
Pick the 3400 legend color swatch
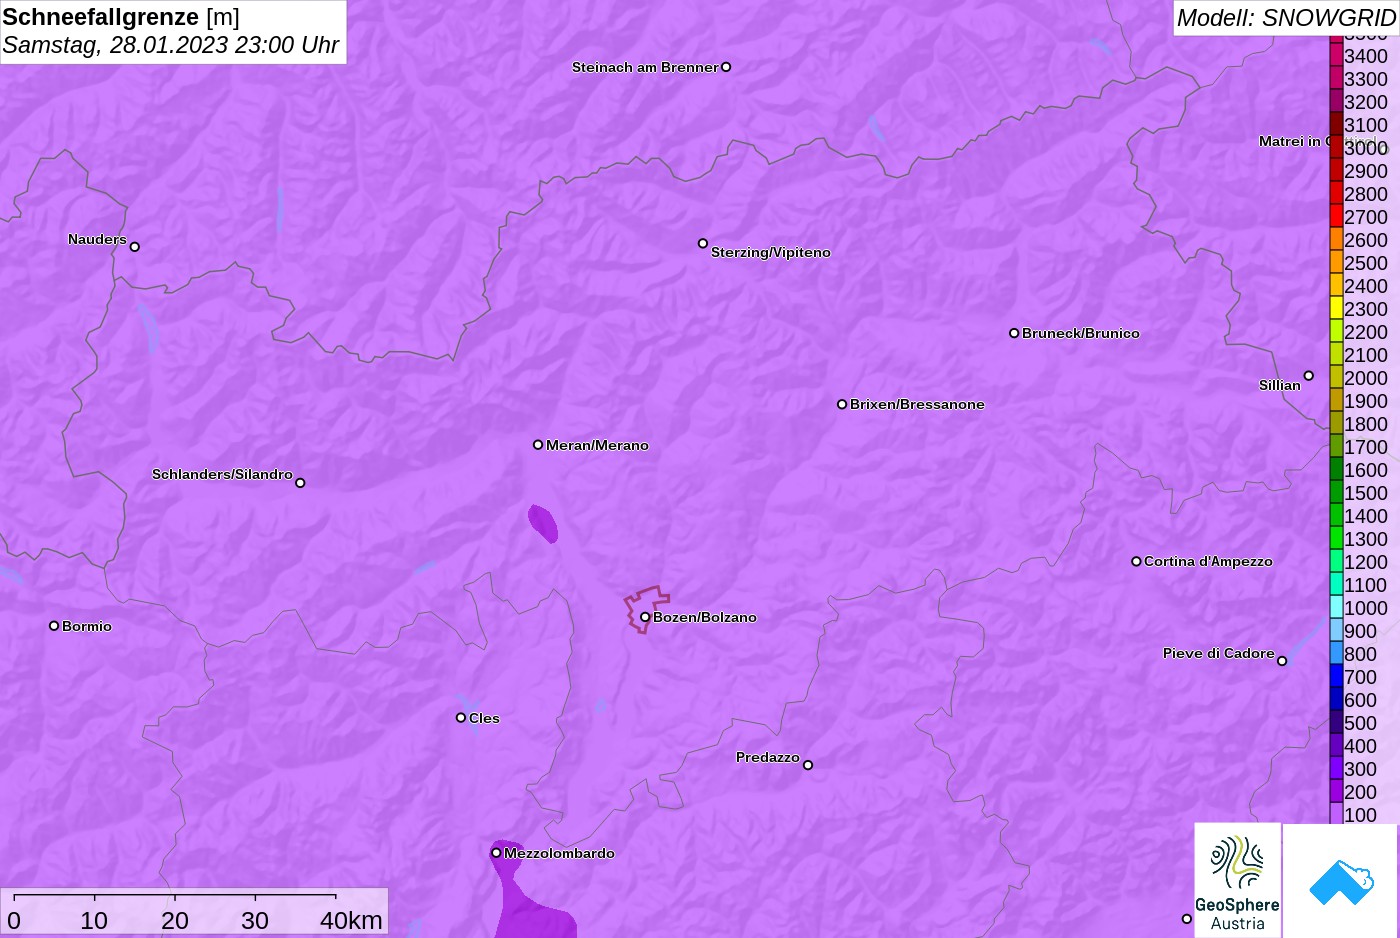tap(1336, 55)
